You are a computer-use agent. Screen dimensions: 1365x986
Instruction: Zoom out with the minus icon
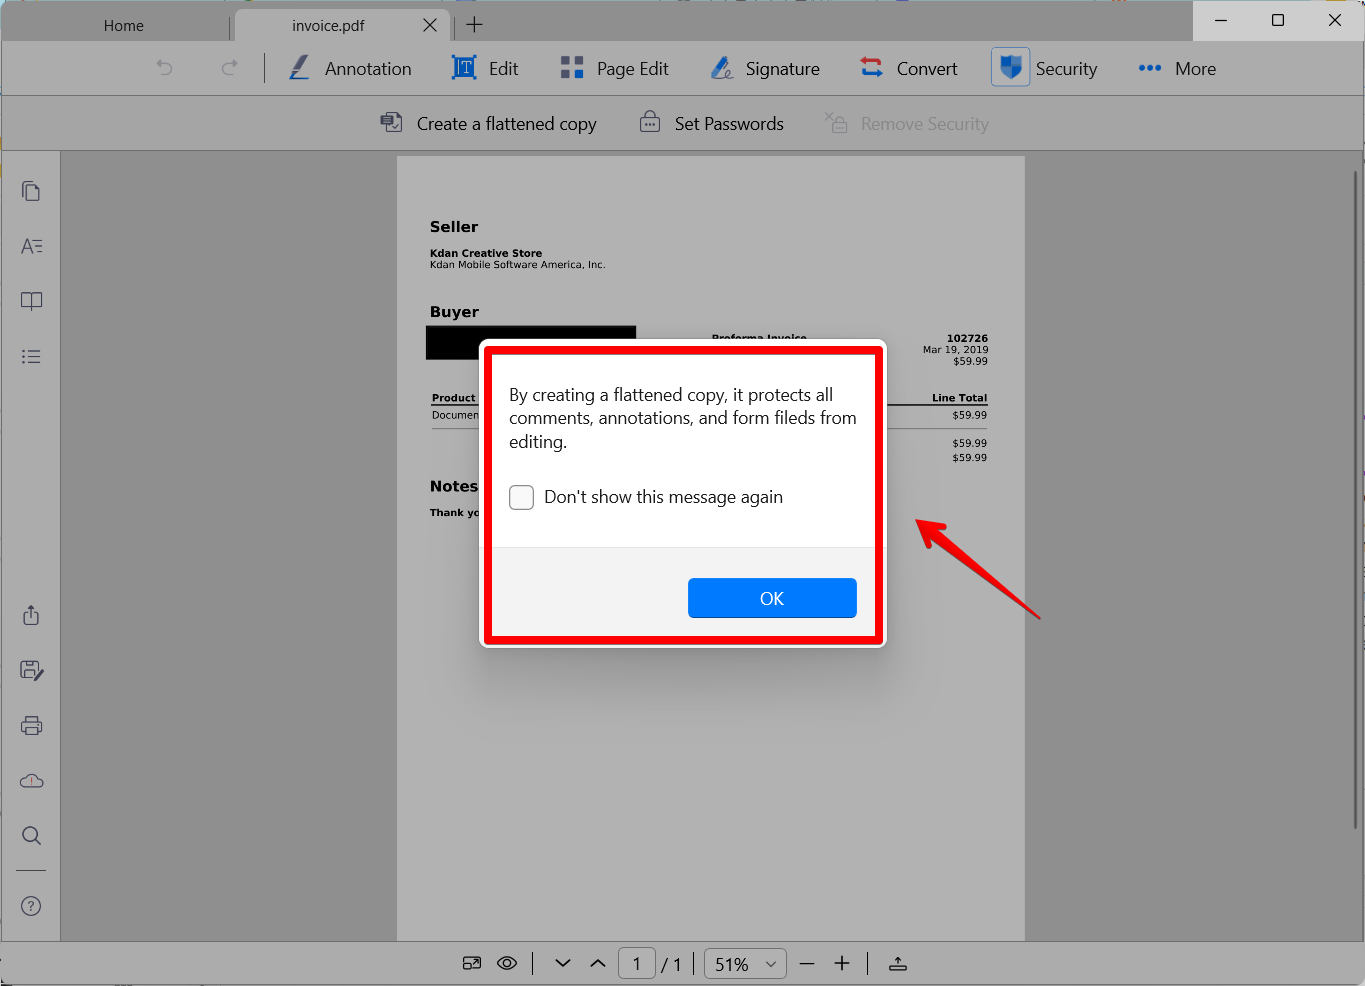(x=807, y=963)
